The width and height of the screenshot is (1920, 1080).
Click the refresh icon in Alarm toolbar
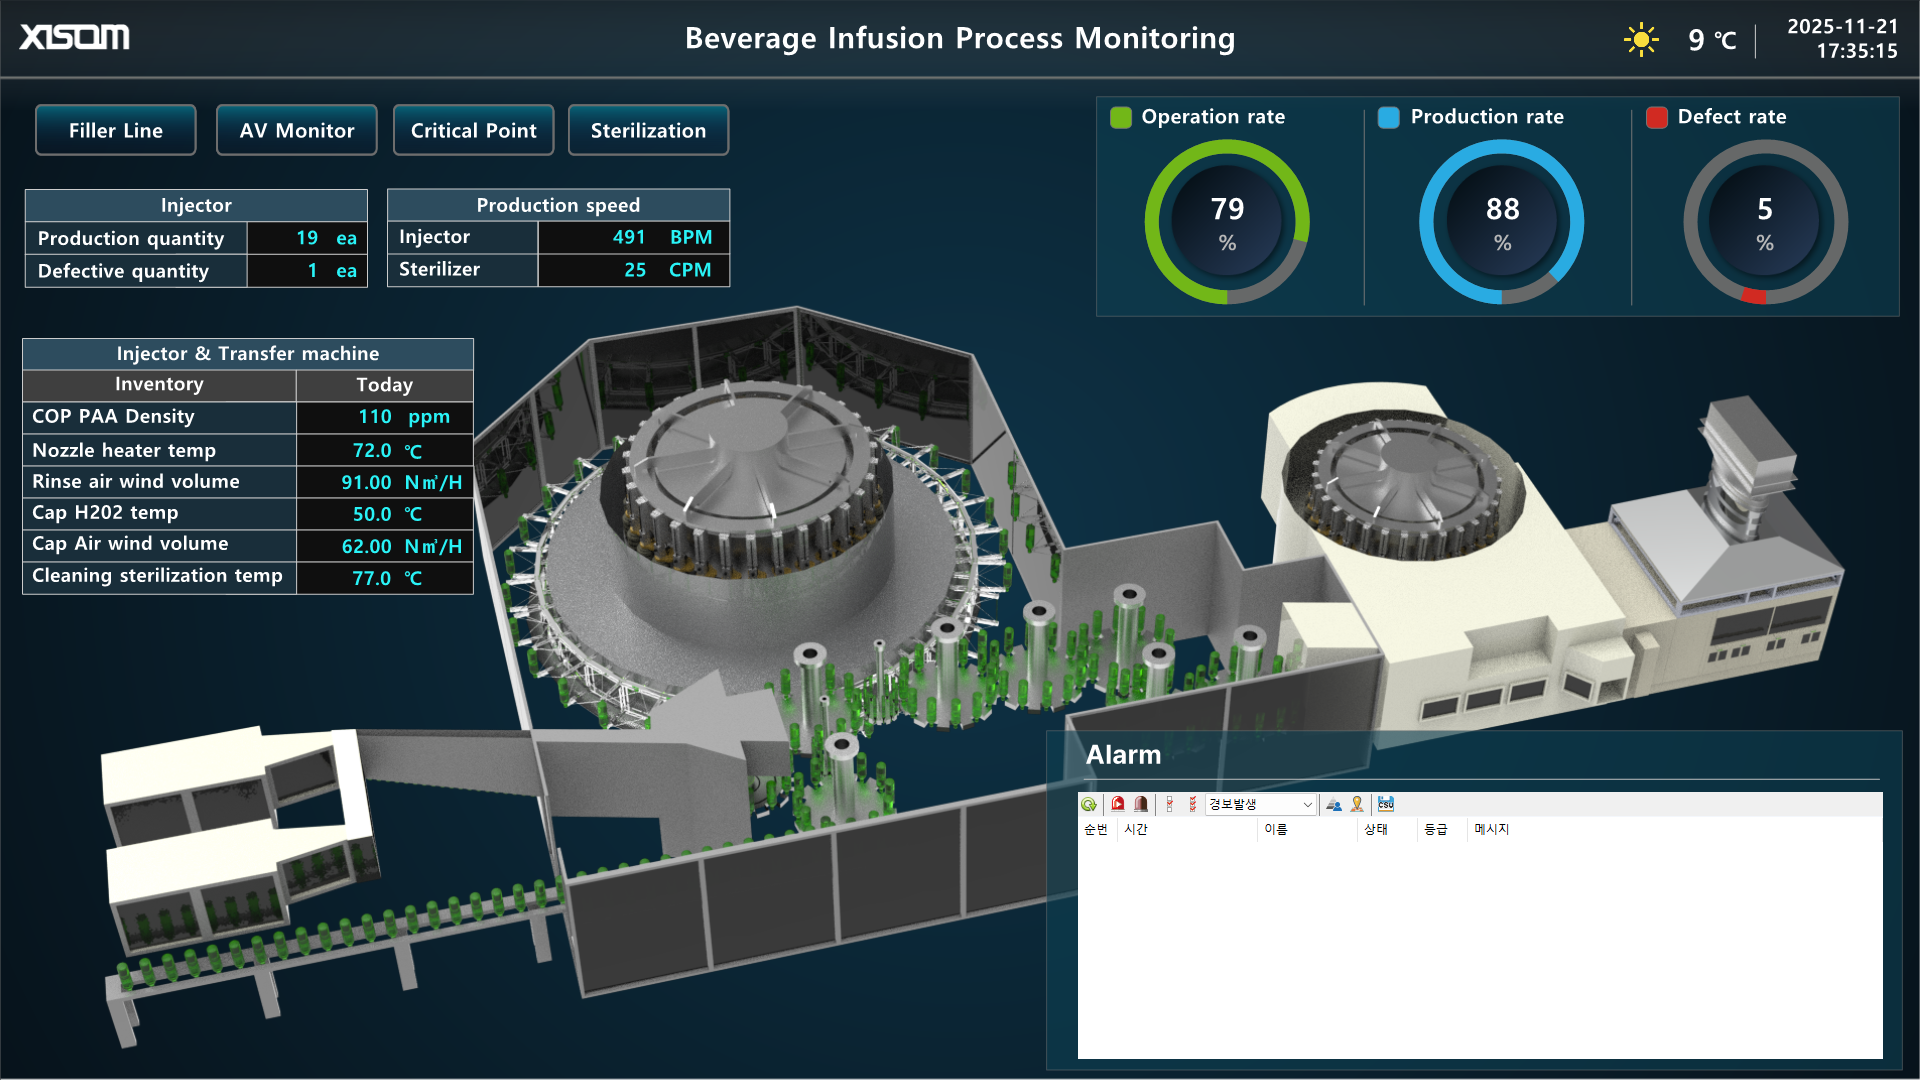(x=1089, y=804)
